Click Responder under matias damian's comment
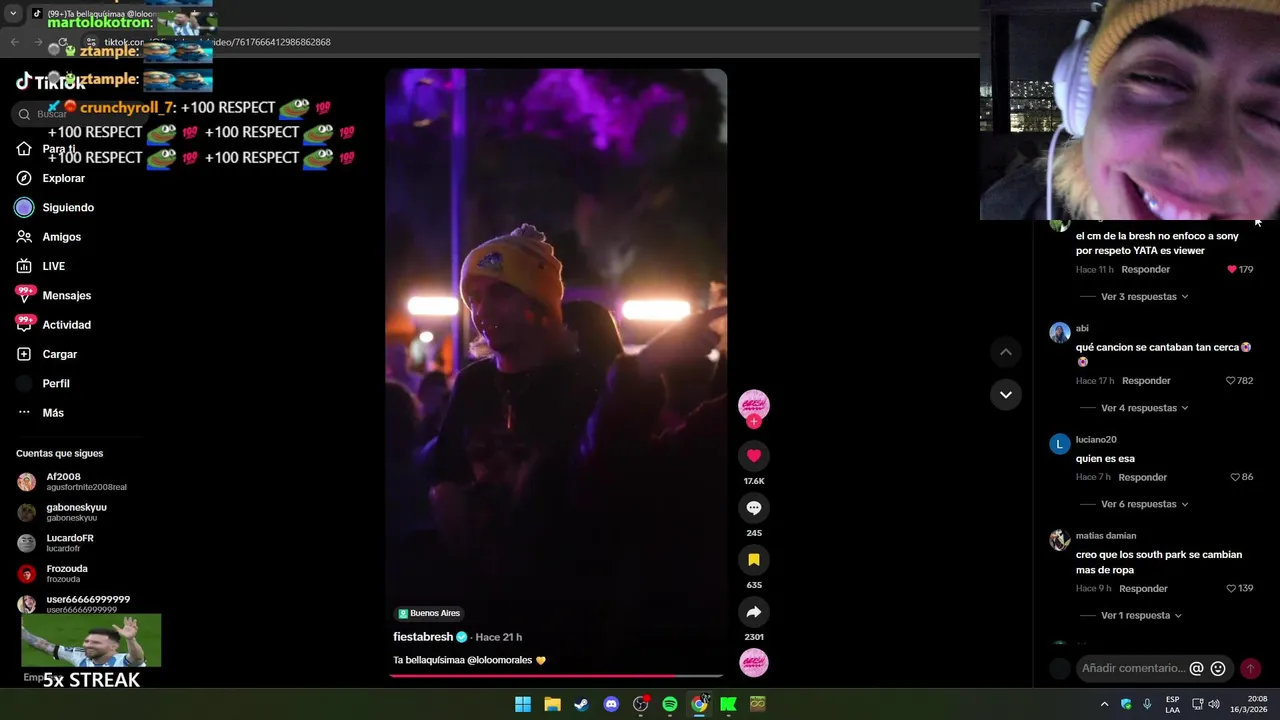The image size is (1280, 720). click(1143, 589)
